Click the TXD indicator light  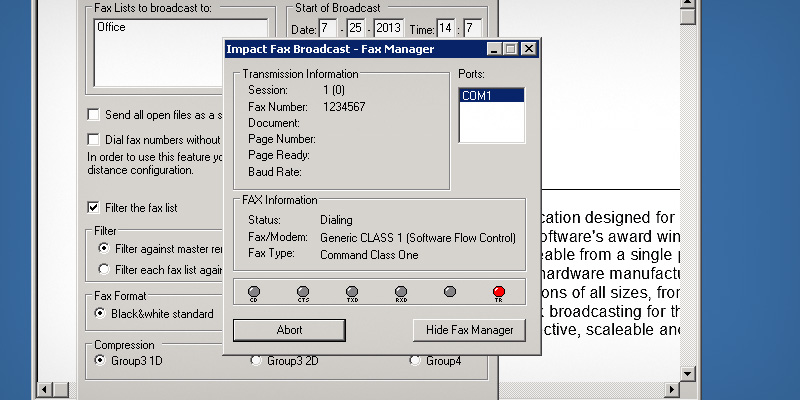pos(352,291)
